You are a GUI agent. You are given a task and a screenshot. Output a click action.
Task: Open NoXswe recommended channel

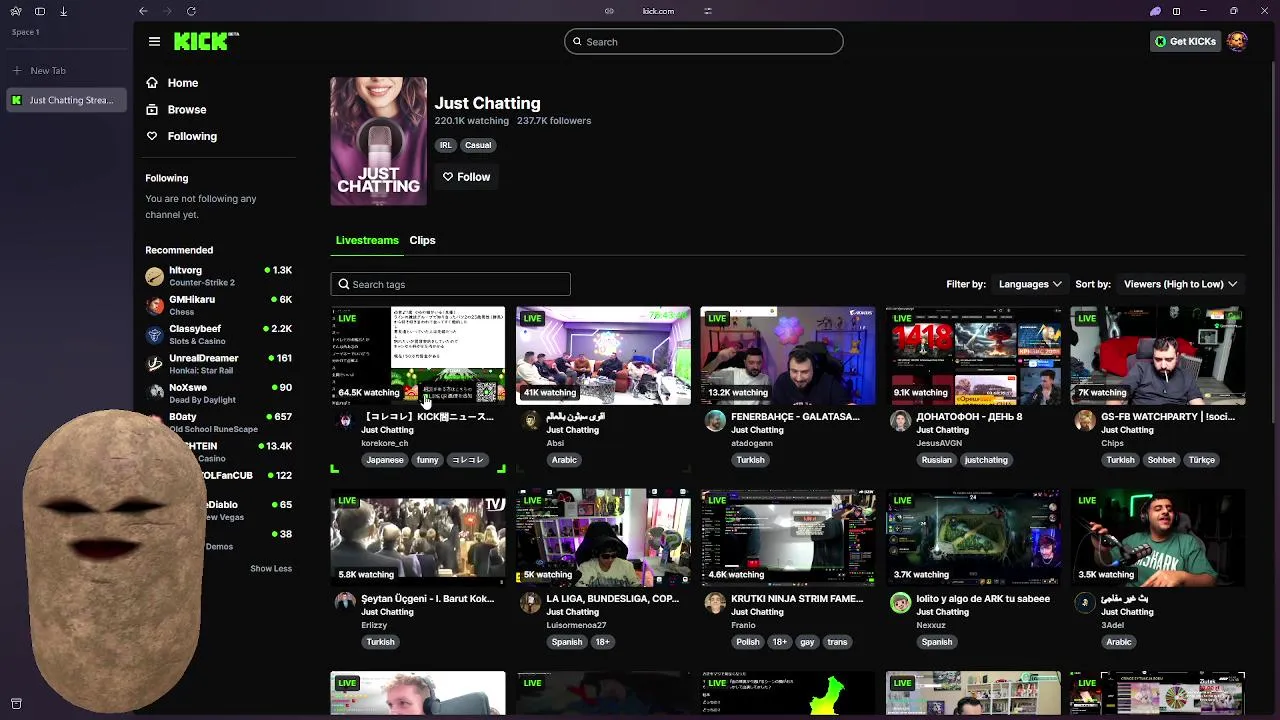tap(219, 393)
